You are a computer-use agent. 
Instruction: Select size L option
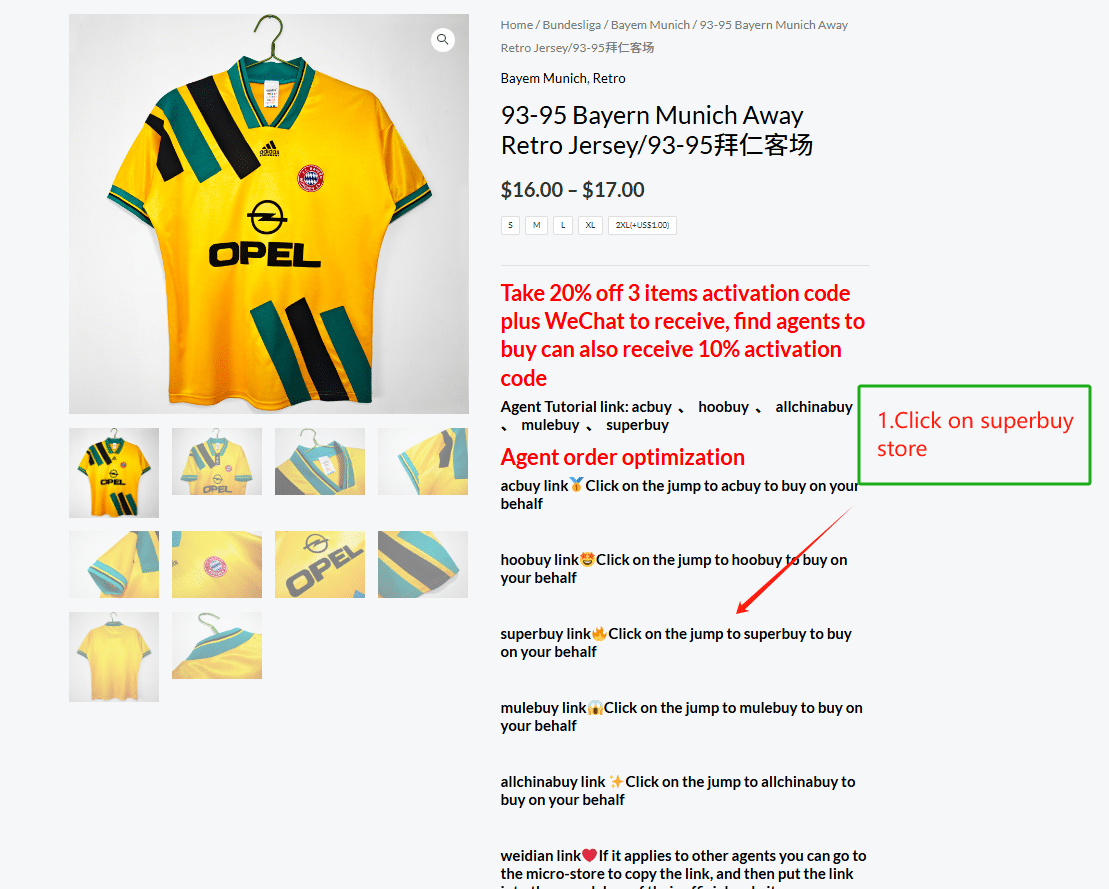click(563, 226)
